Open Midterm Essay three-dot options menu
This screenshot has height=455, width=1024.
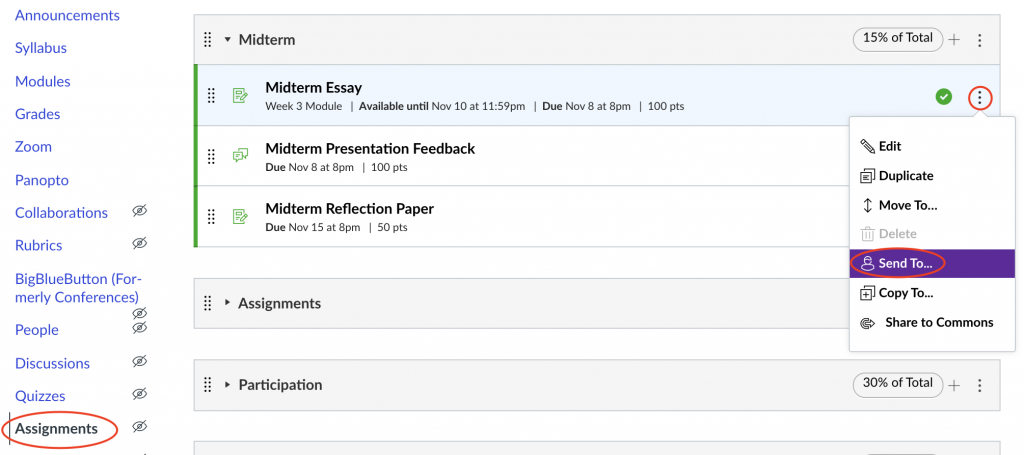click(x=980, y=98)
